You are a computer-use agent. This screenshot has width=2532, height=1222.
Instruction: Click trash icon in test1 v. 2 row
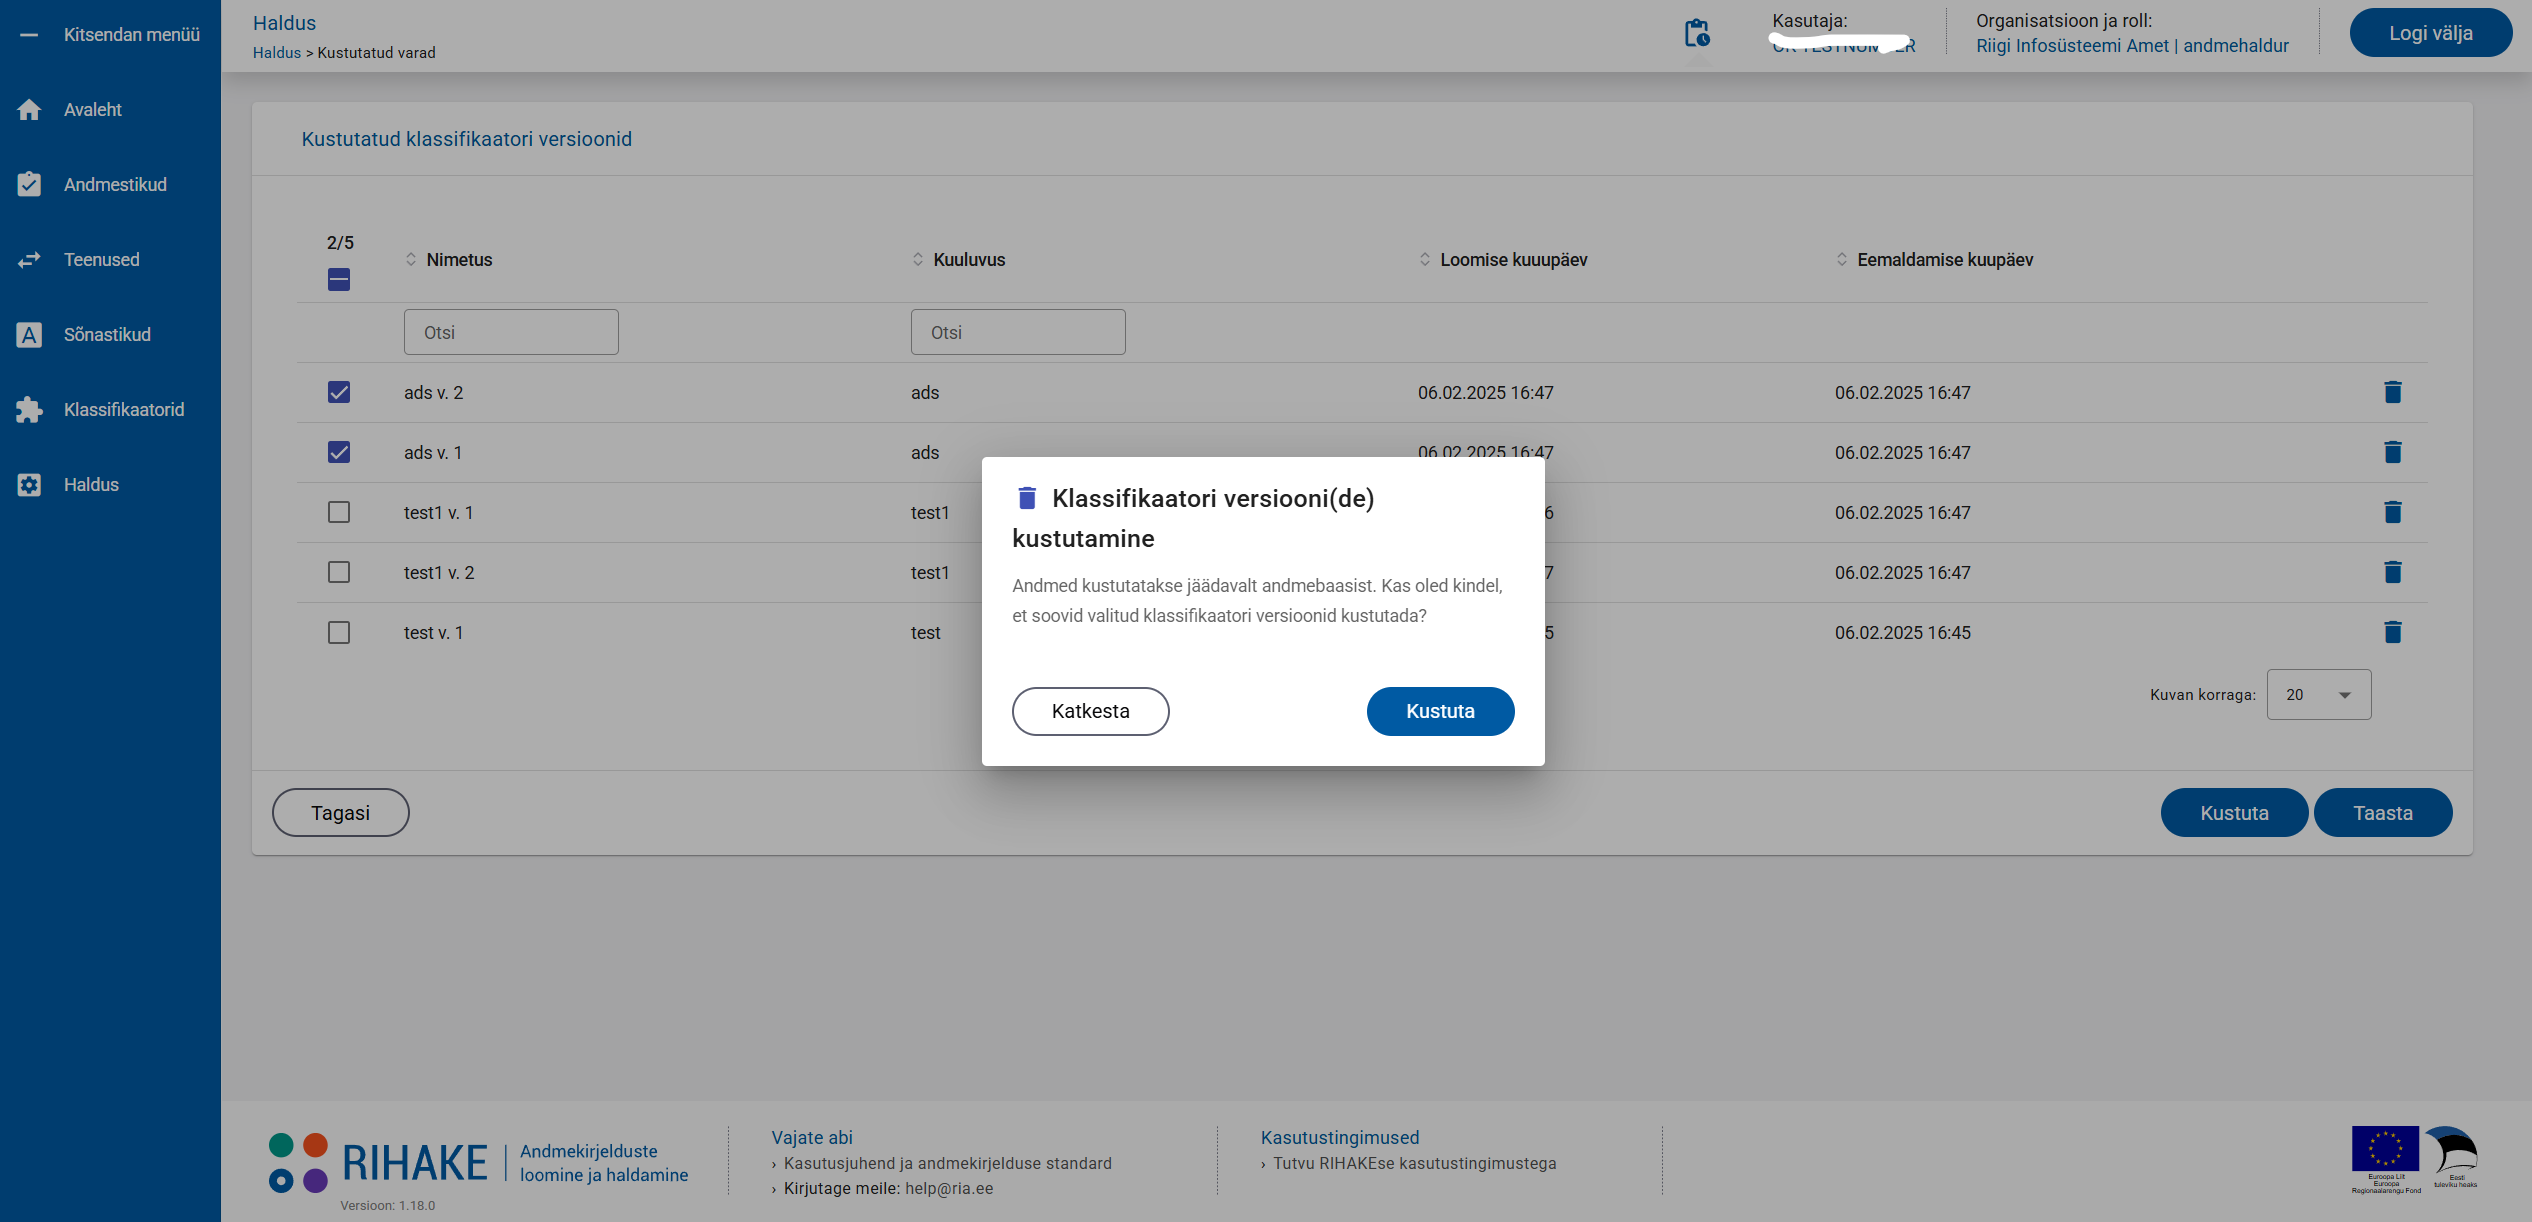pyautogui.click(x=2392, y=572)
